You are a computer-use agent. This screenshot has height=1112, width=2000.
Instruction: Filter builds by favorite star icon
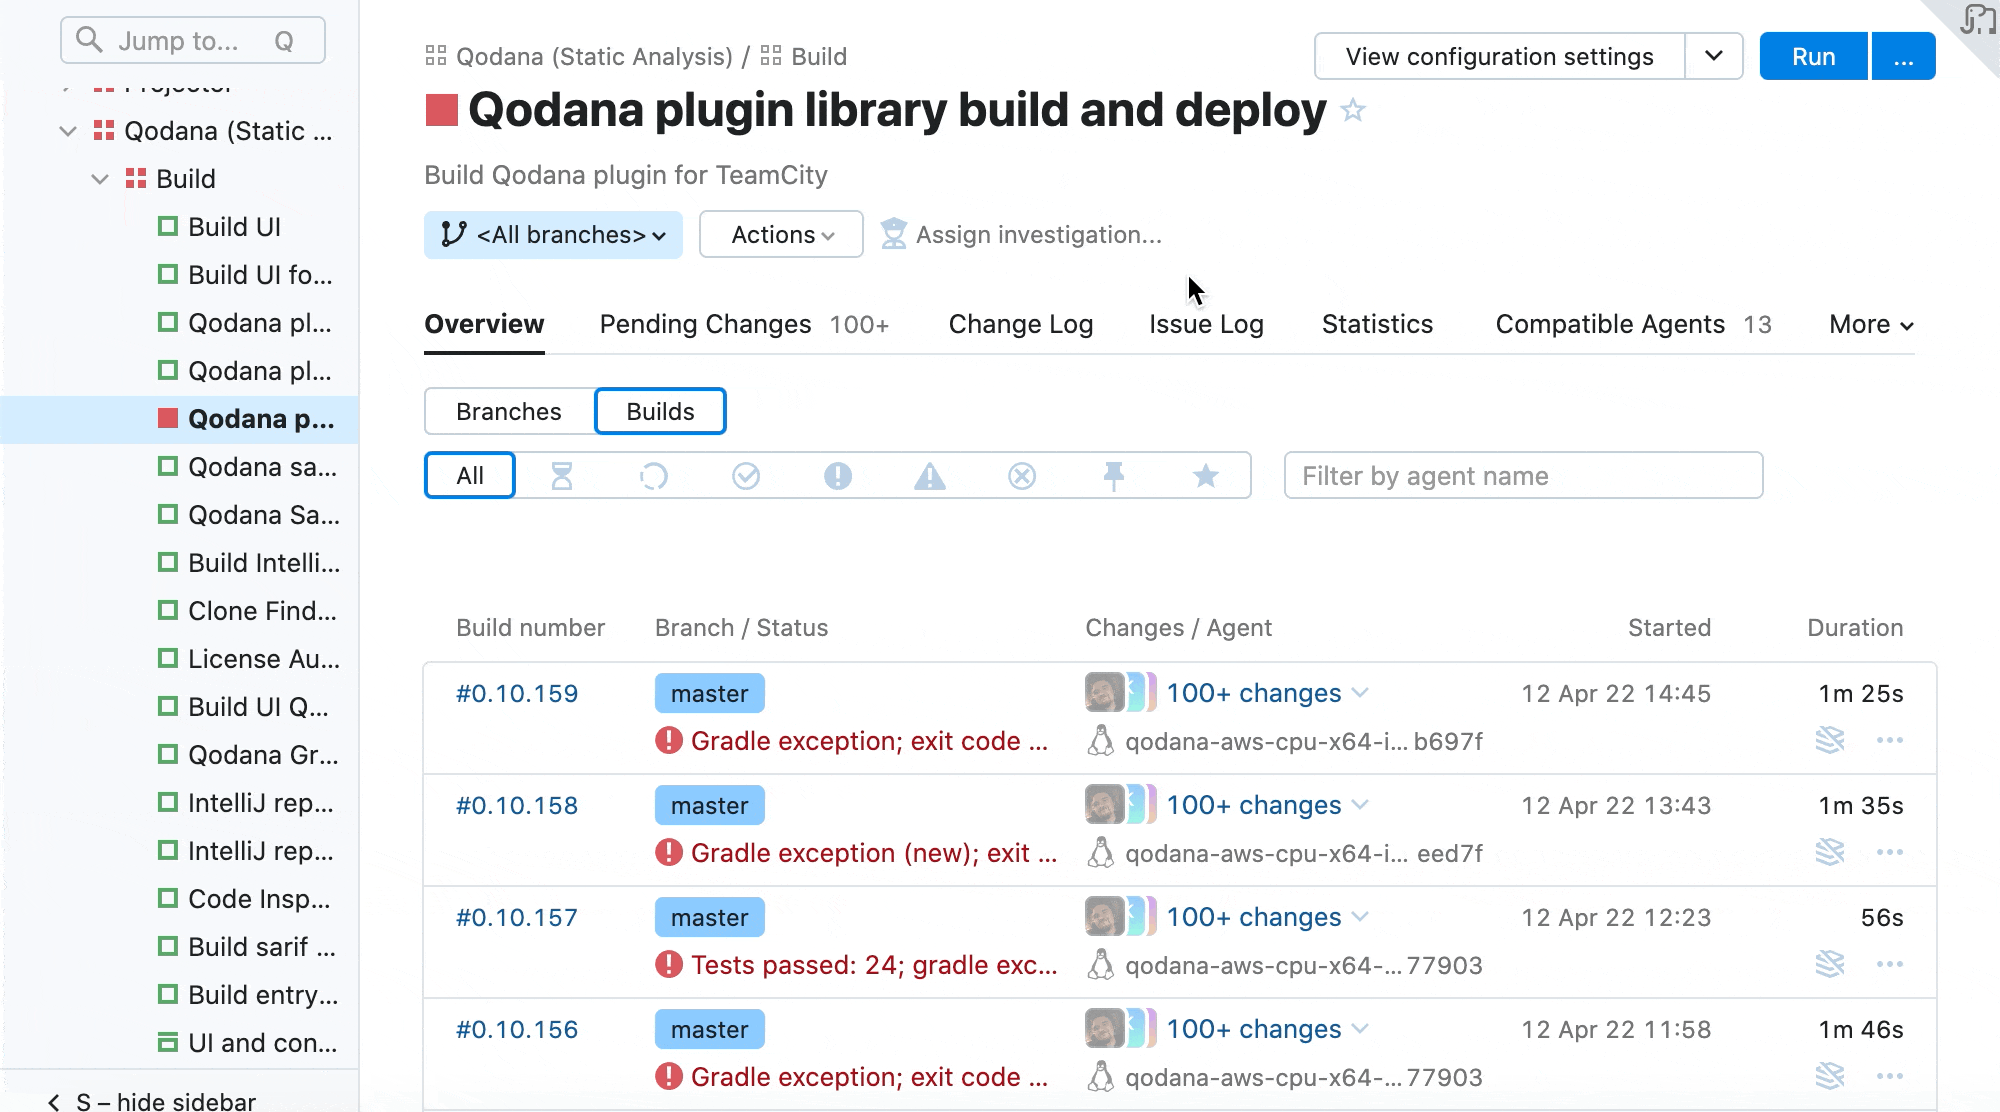pyautogui.click(x=1206, y=476)
